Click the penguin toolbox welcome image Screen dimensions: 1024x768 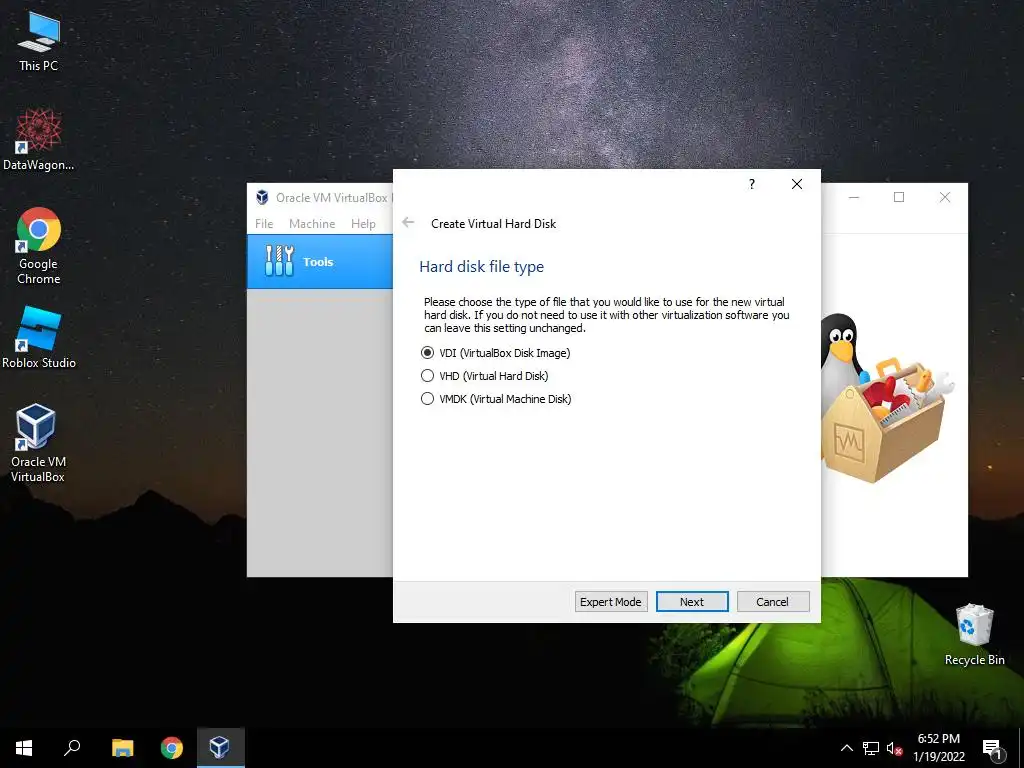[885, 398]
